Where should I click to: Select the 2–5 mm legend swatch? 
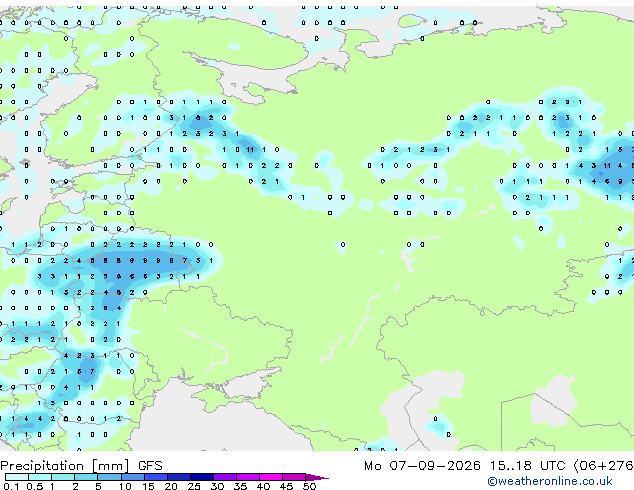point(86,477)
